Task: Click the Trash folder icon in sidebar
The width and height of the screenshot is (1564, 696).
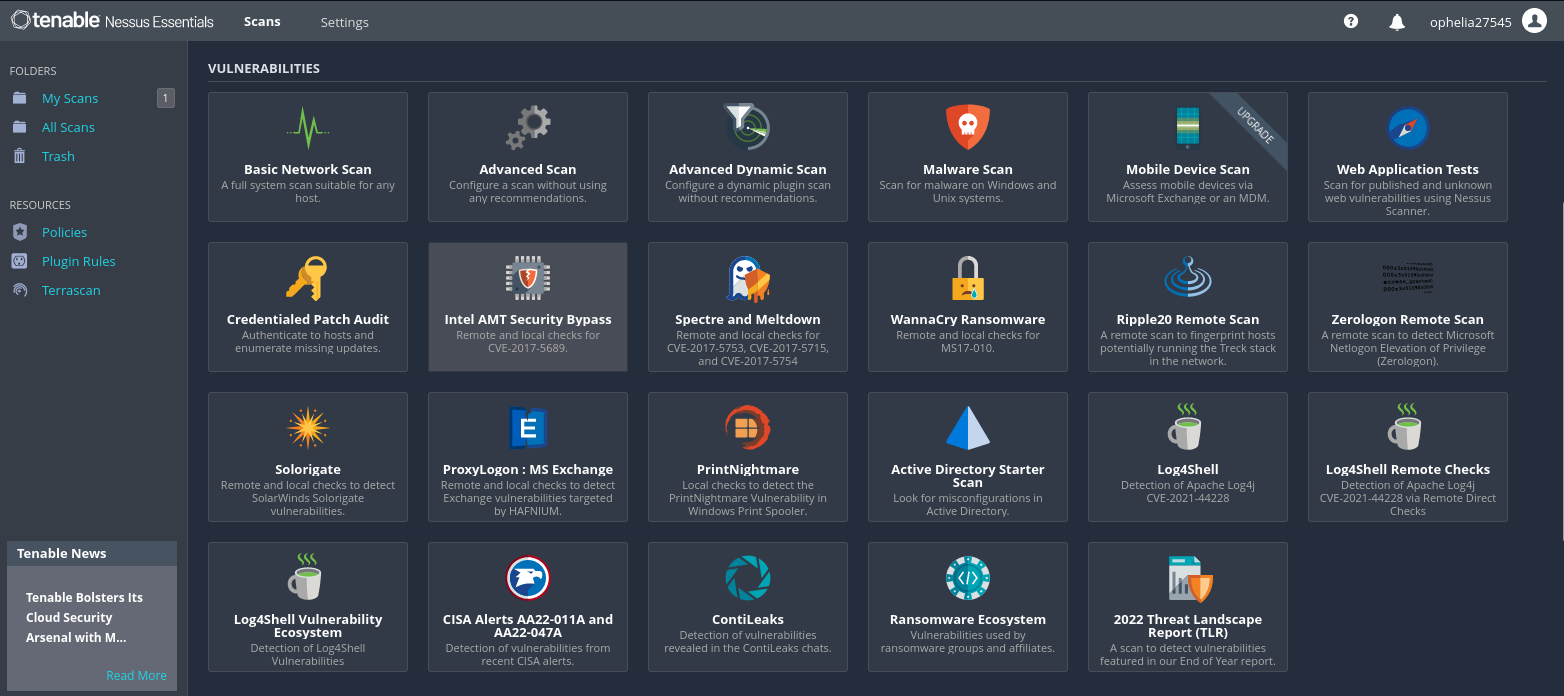Action: [x=19, y=156]
